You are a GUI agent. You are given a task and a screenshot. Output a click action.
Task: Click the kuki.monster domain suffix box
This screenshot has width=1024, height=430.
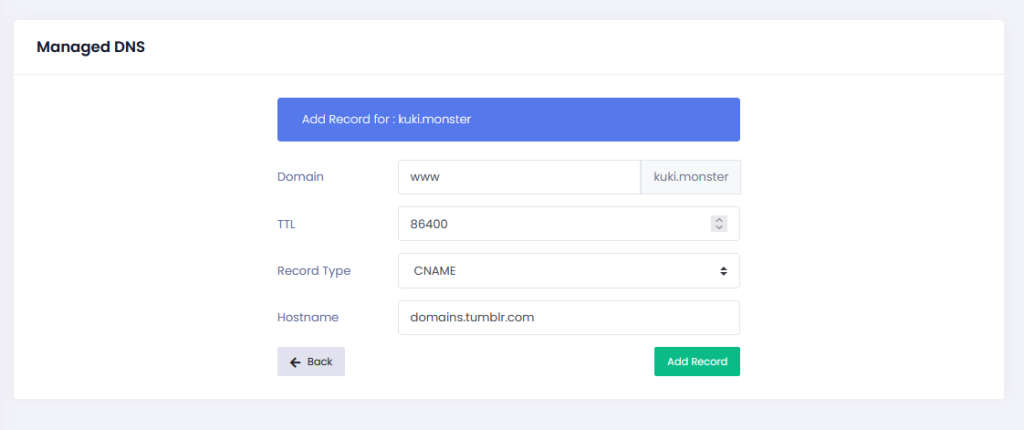point(690,177)
